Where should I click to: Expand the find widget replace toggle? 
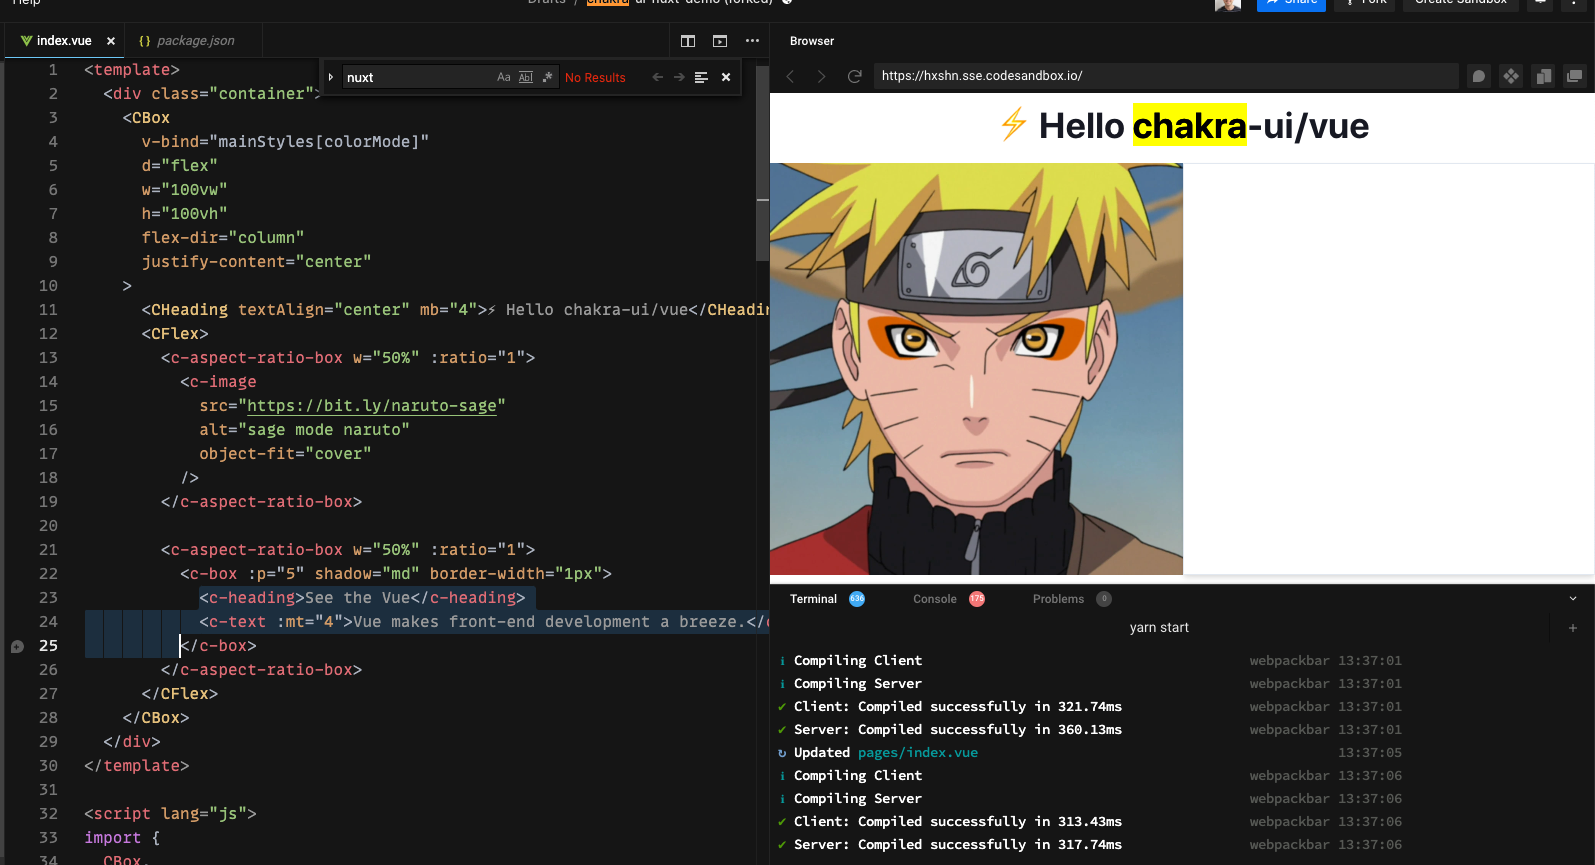(x=331, y=77)
